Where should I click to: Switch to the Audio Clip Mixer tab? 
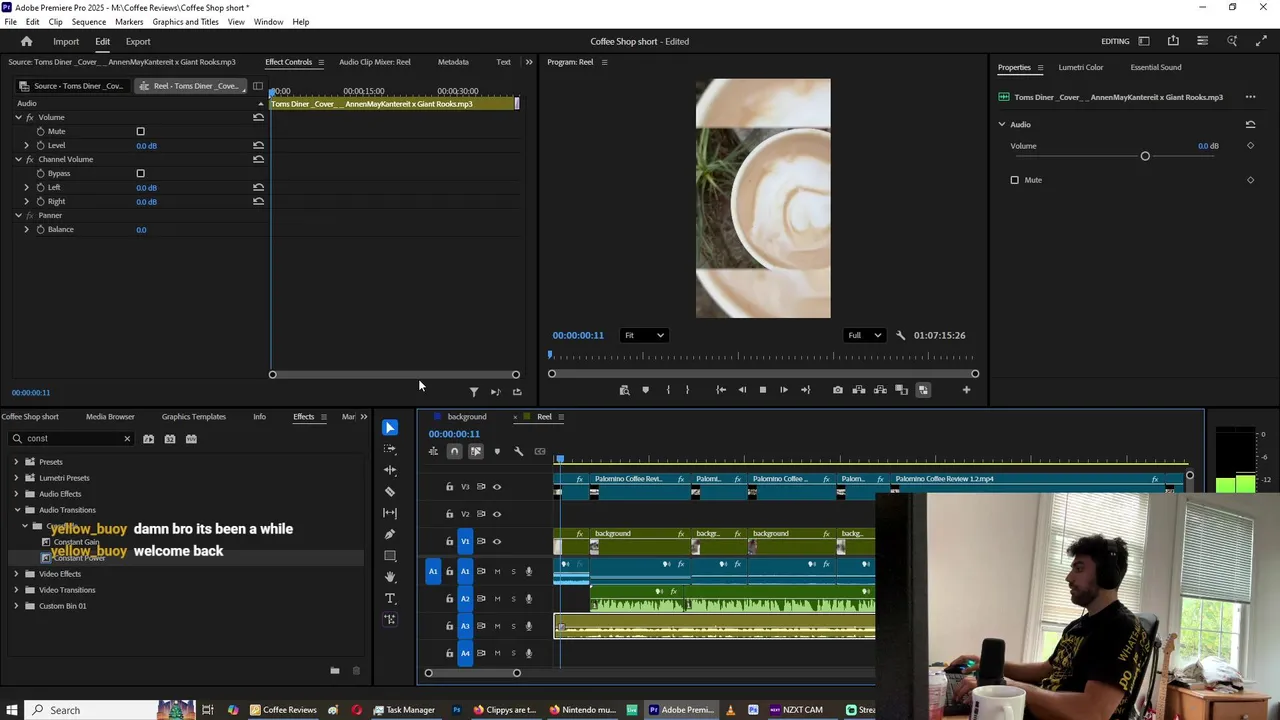click(x=374, y=62)
